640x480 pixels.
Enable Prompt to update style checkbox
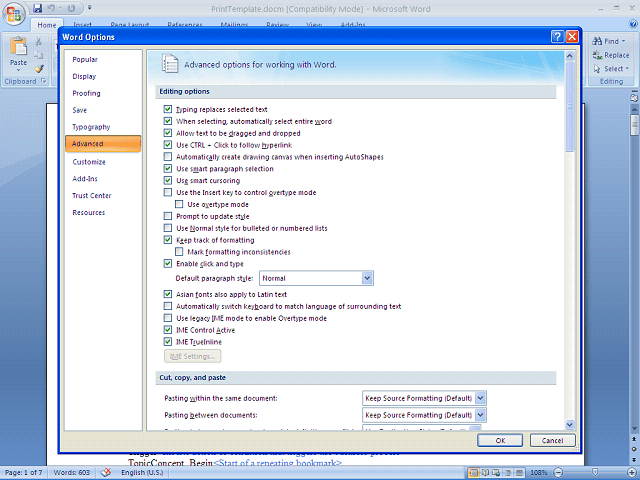(168, 216)
